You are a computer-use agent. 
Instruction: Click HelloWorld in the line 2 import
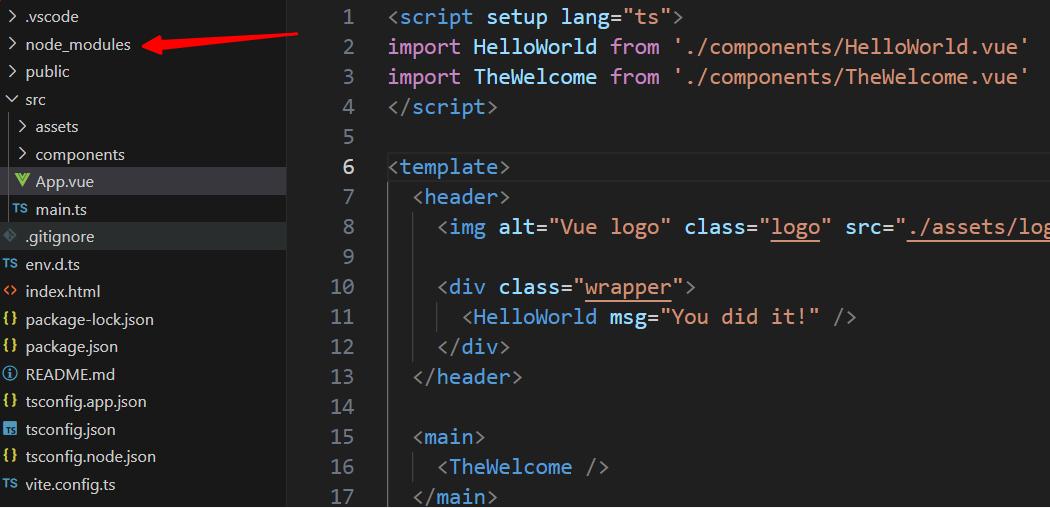point(535,47)
